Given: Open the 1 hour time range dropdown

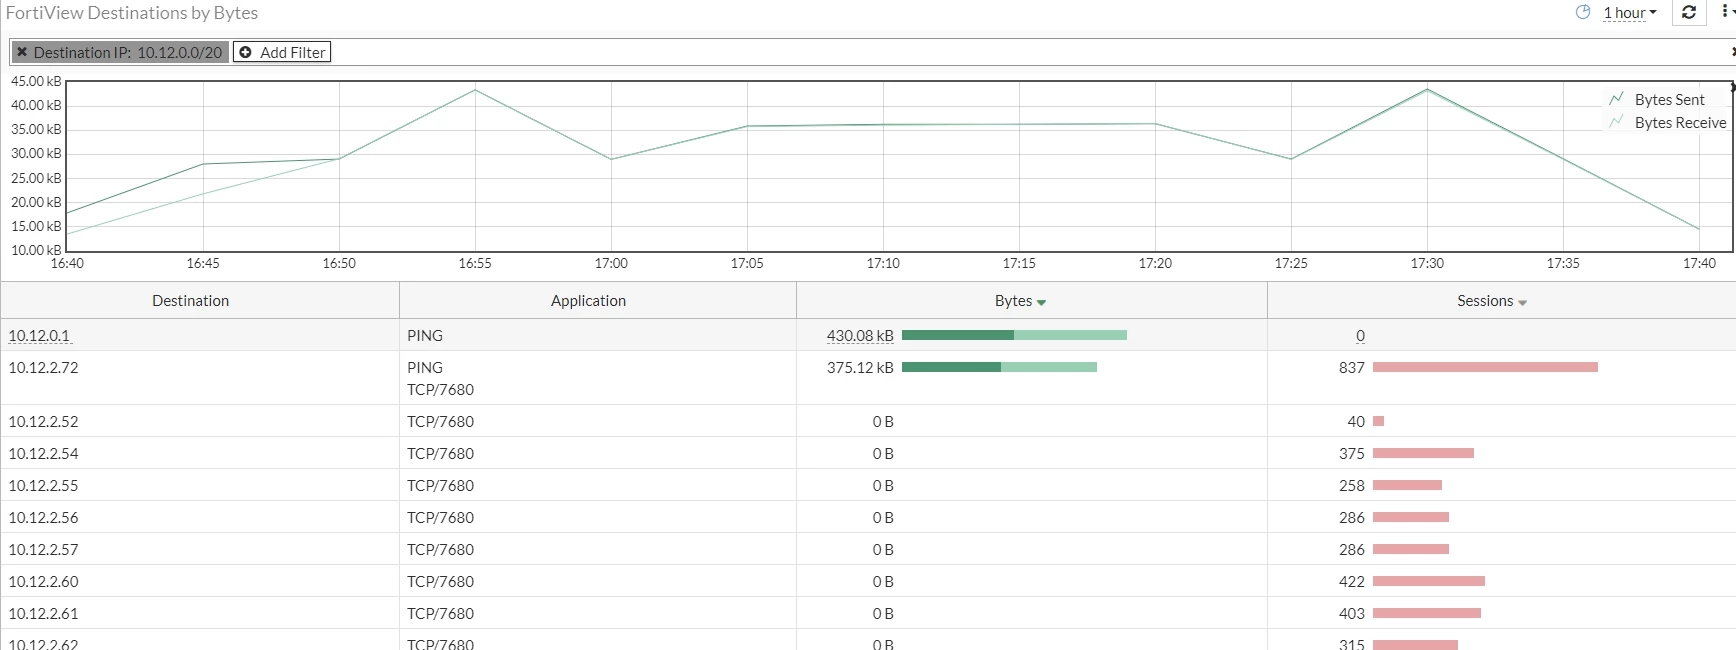Looking at the screenshot, I should pos(1630,13).
